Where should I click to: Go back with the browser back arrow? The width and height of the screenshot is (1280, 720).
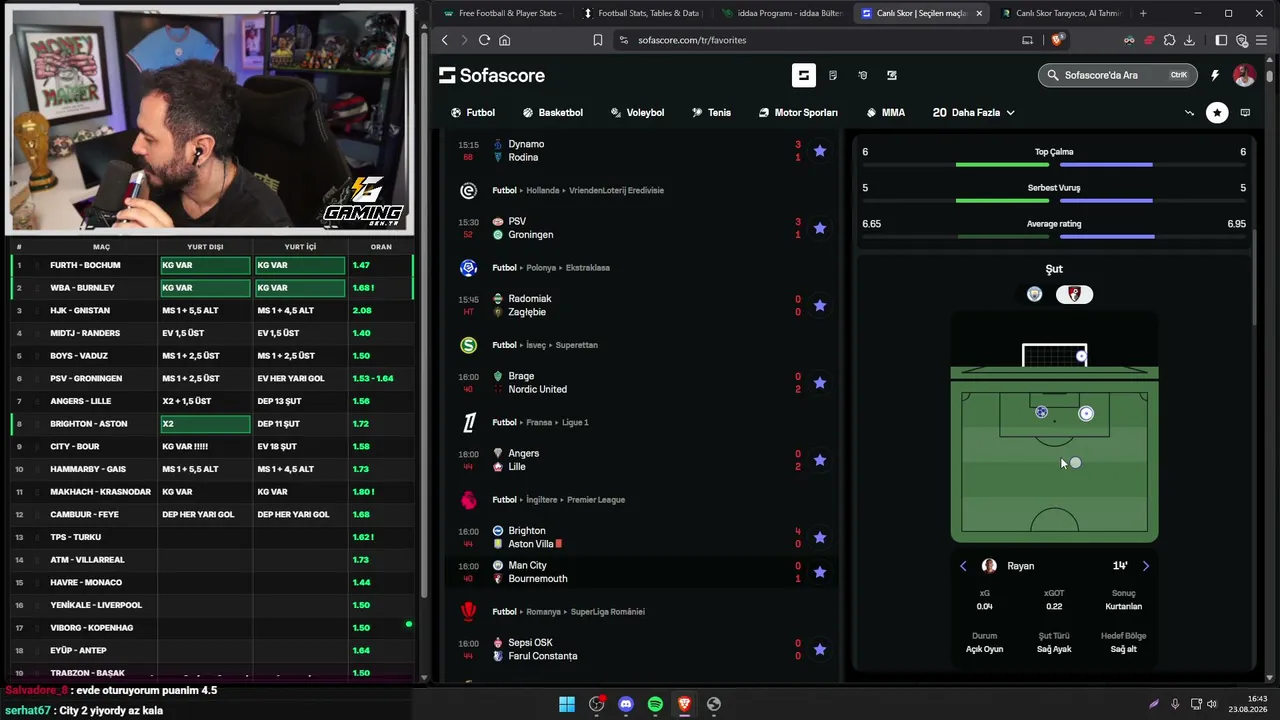(446, 40)
